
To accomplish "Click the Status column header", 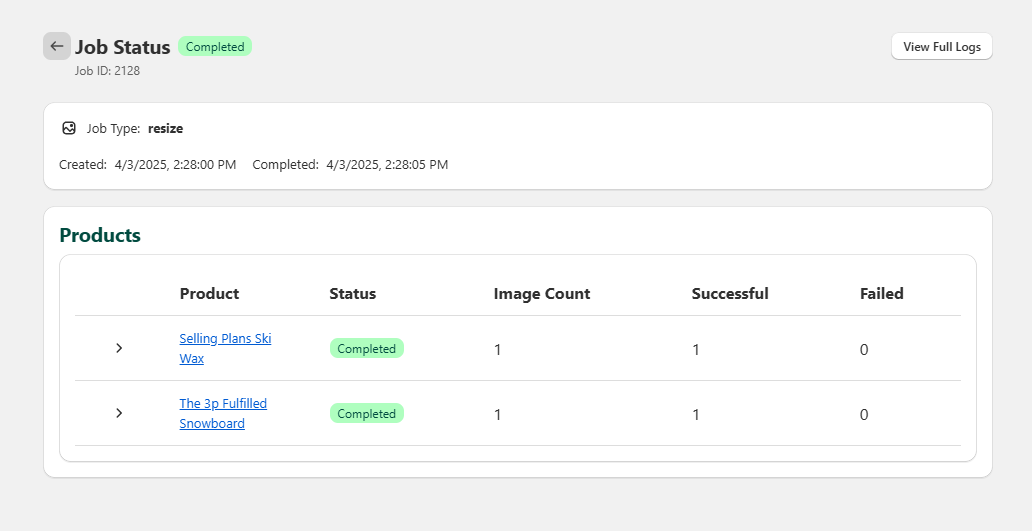I will click(352, 293).
